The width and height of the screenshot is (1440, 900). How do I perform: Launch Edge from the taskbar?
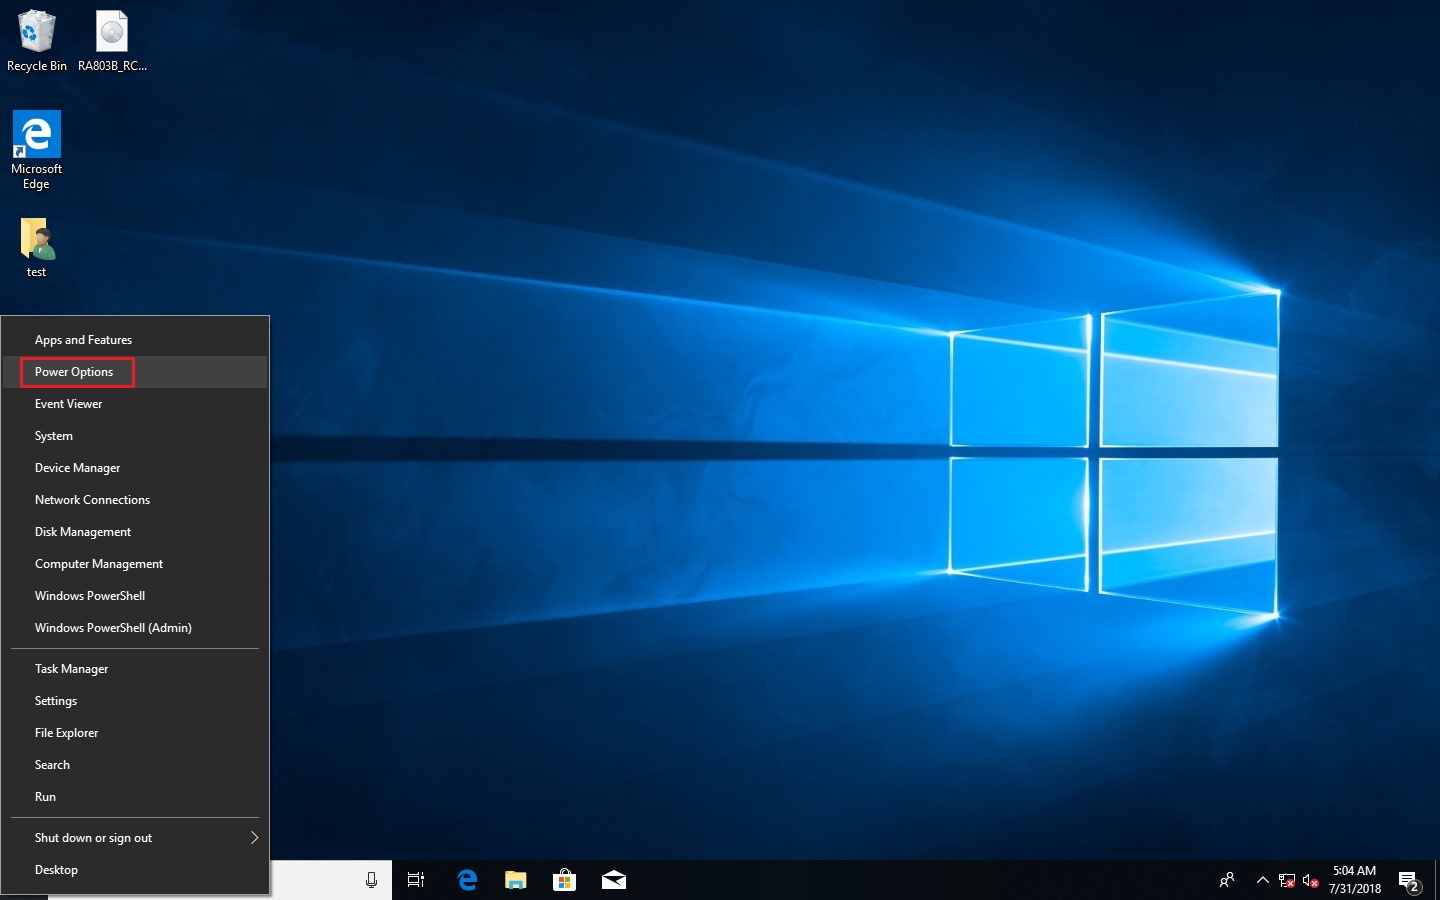[467, 880]
